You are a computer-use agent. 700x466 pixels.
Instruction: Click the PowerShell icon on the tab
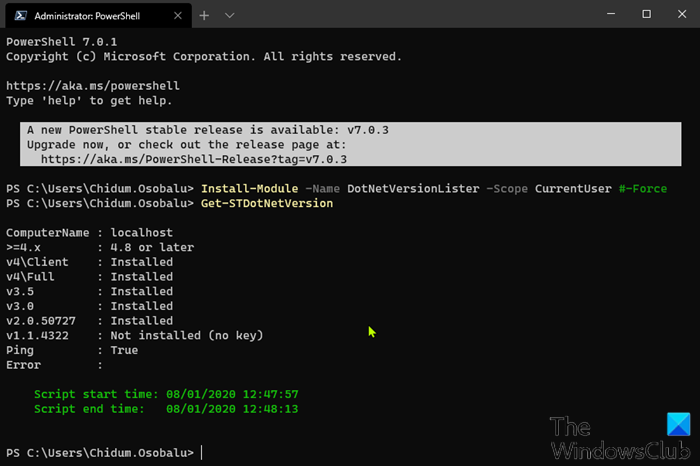21,16
